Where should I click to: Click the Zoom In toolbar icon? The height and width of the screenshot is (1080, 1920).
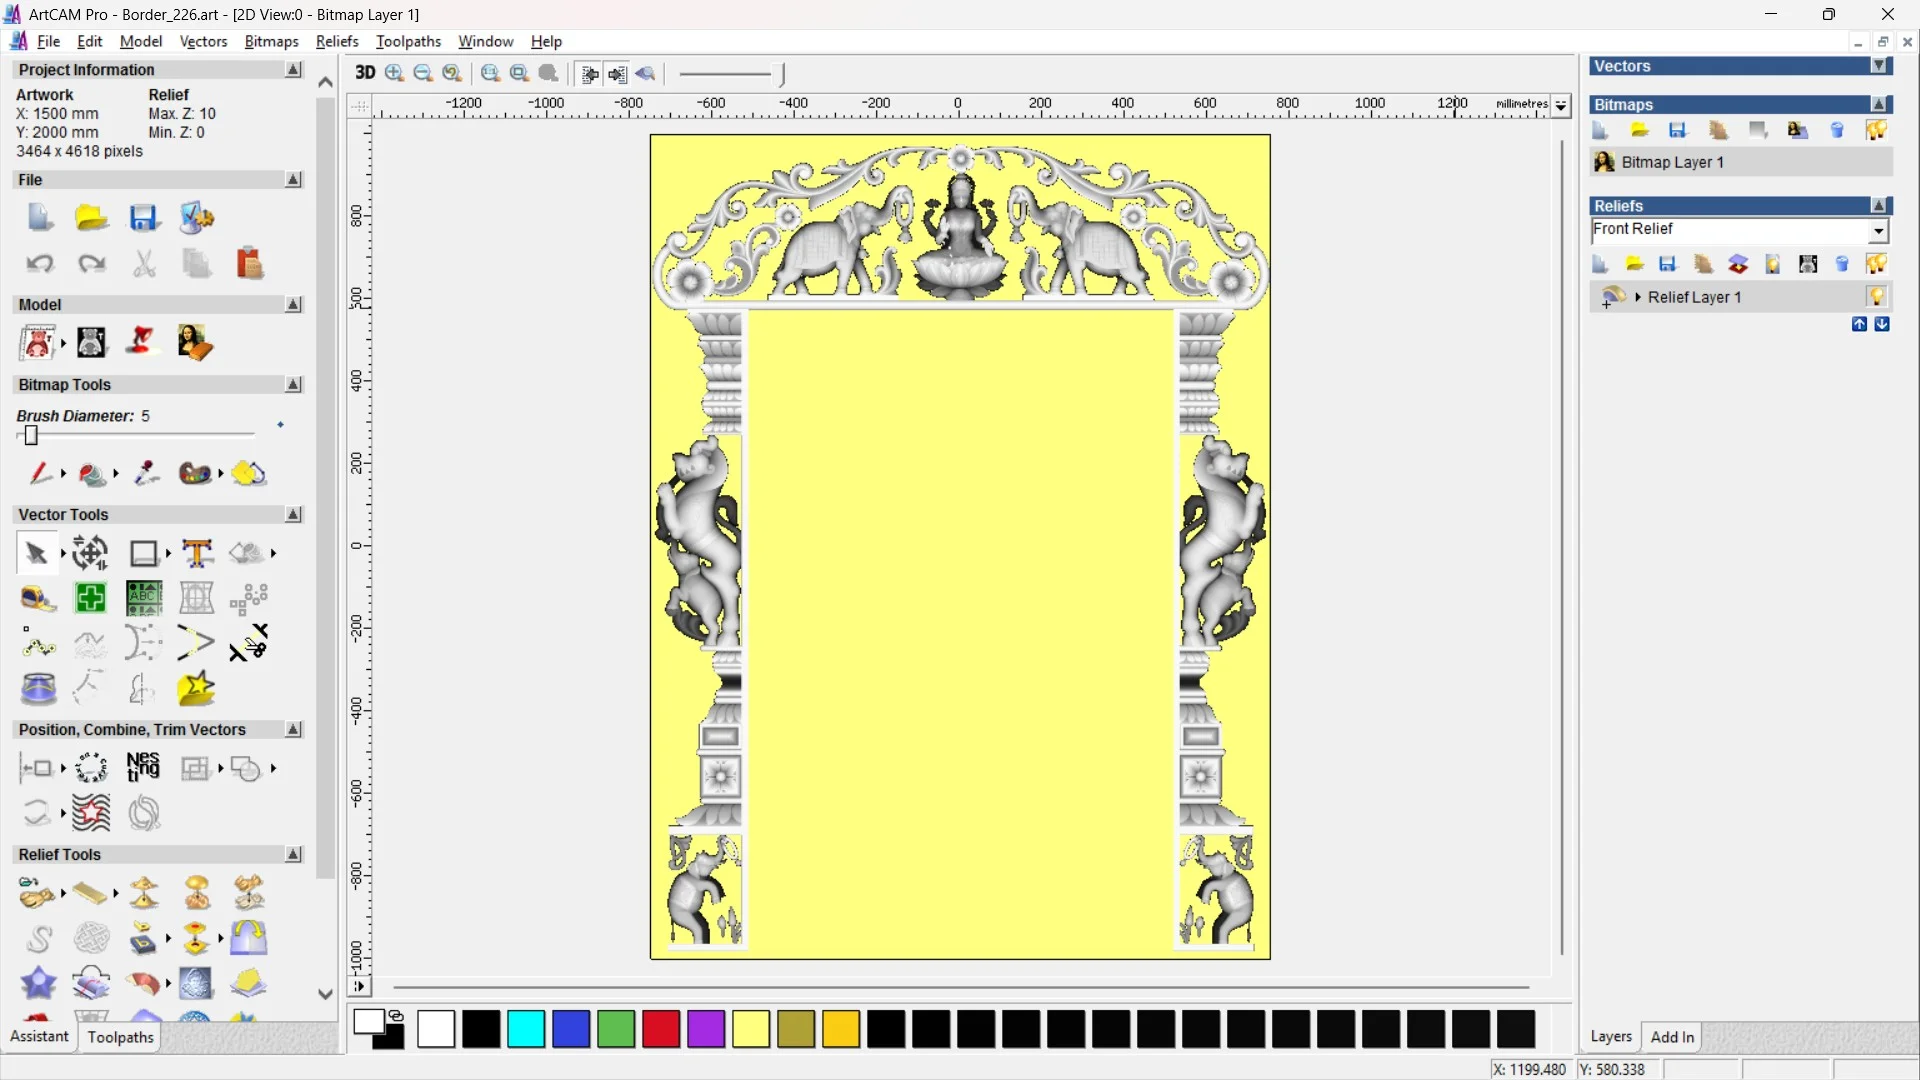click(x=394, y=73)
